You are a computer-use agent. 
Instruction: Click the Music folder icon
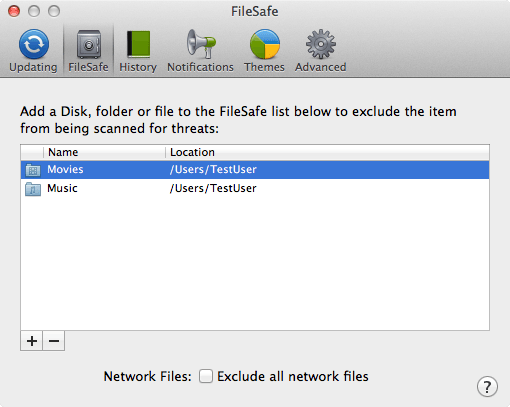tap(33, 189)
